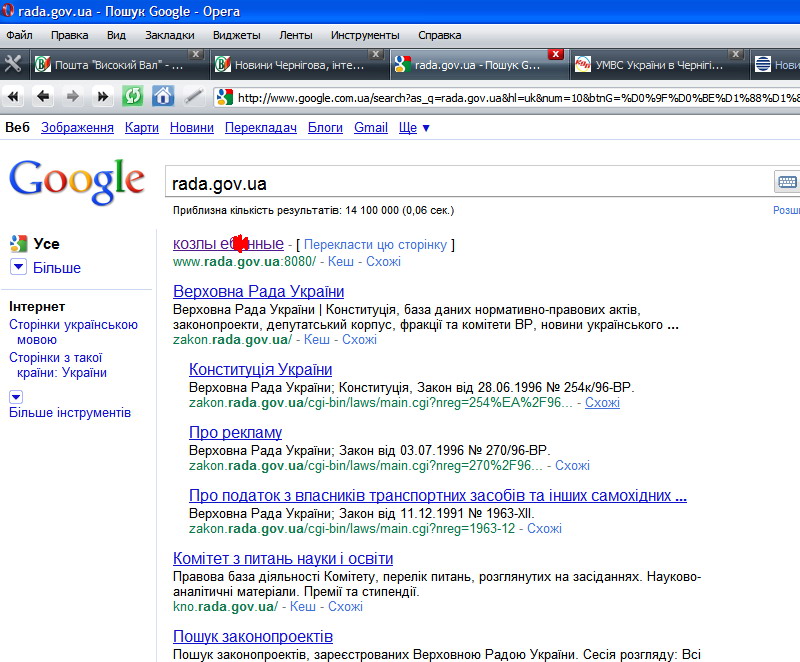Image resolution: width=800 pixels, height=662 pixels.
Task: Open the Закладки menu
Action: (169, 34)
